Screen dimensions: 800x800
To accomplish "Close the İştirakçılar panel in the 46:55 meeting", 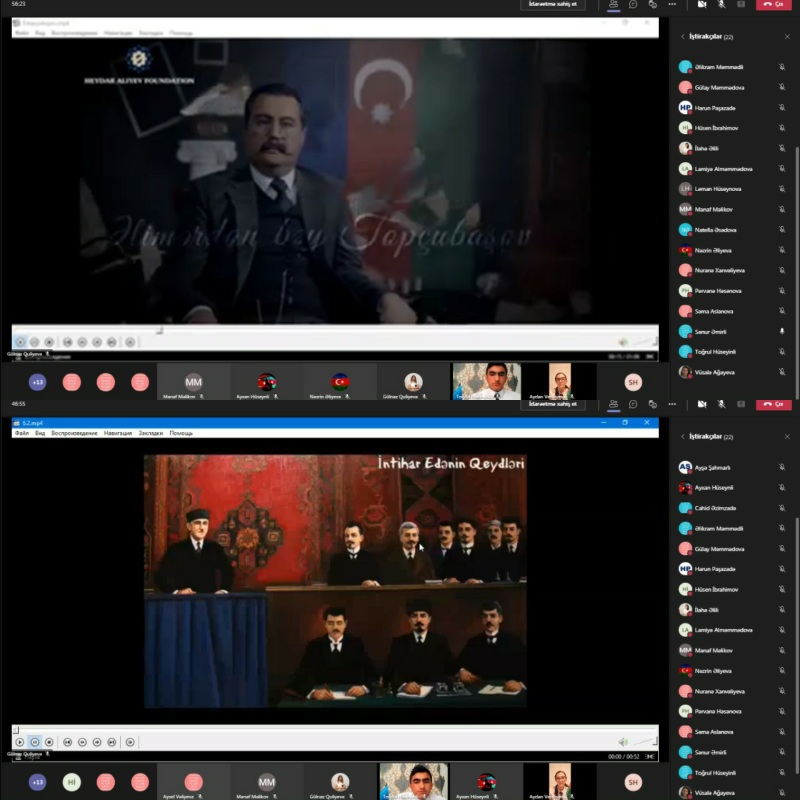I will click(787, 437).
